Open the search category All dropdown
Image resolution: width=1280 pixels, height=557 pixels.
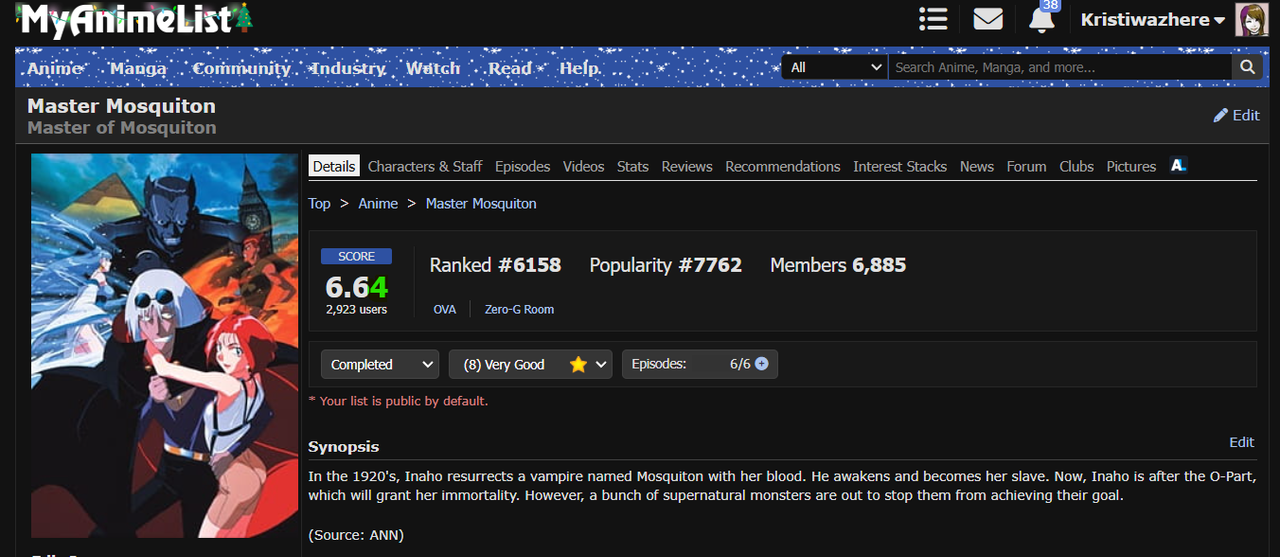coord(835,67)
